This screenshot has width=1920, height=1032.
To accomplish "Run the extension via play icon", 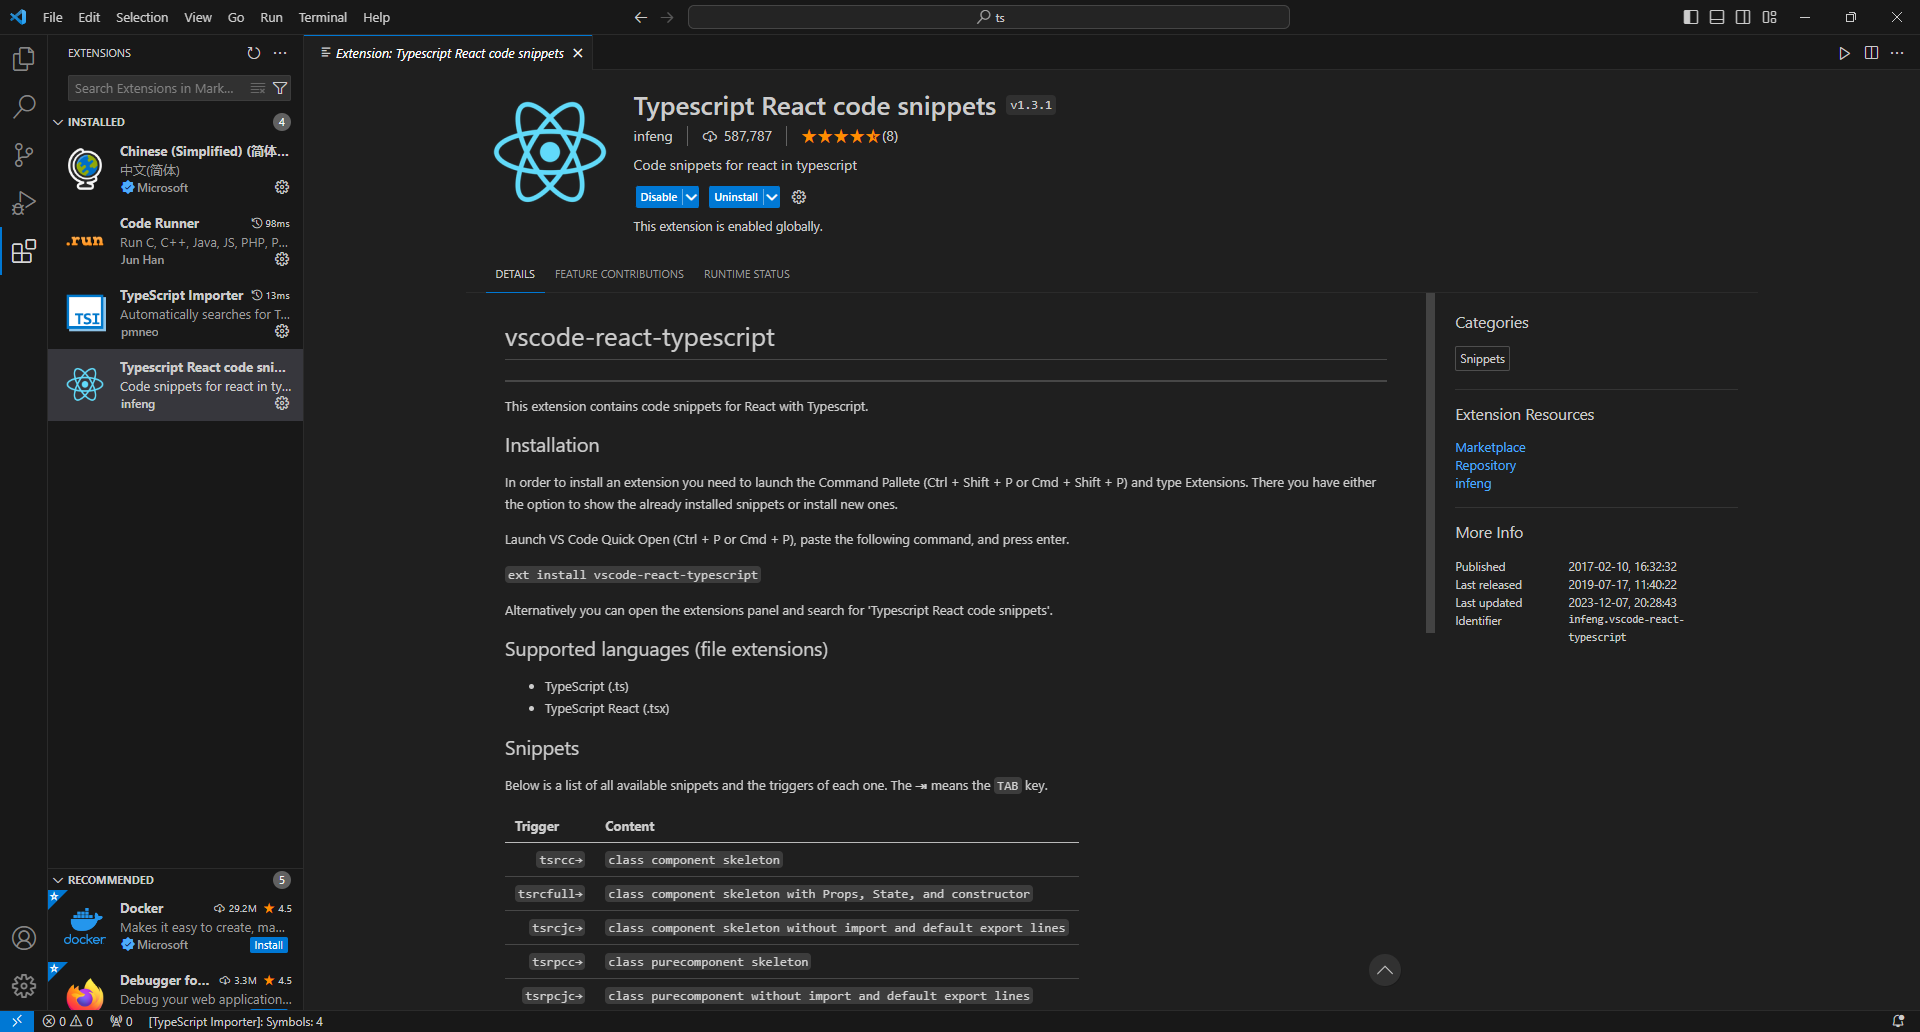I will 1844,53.
